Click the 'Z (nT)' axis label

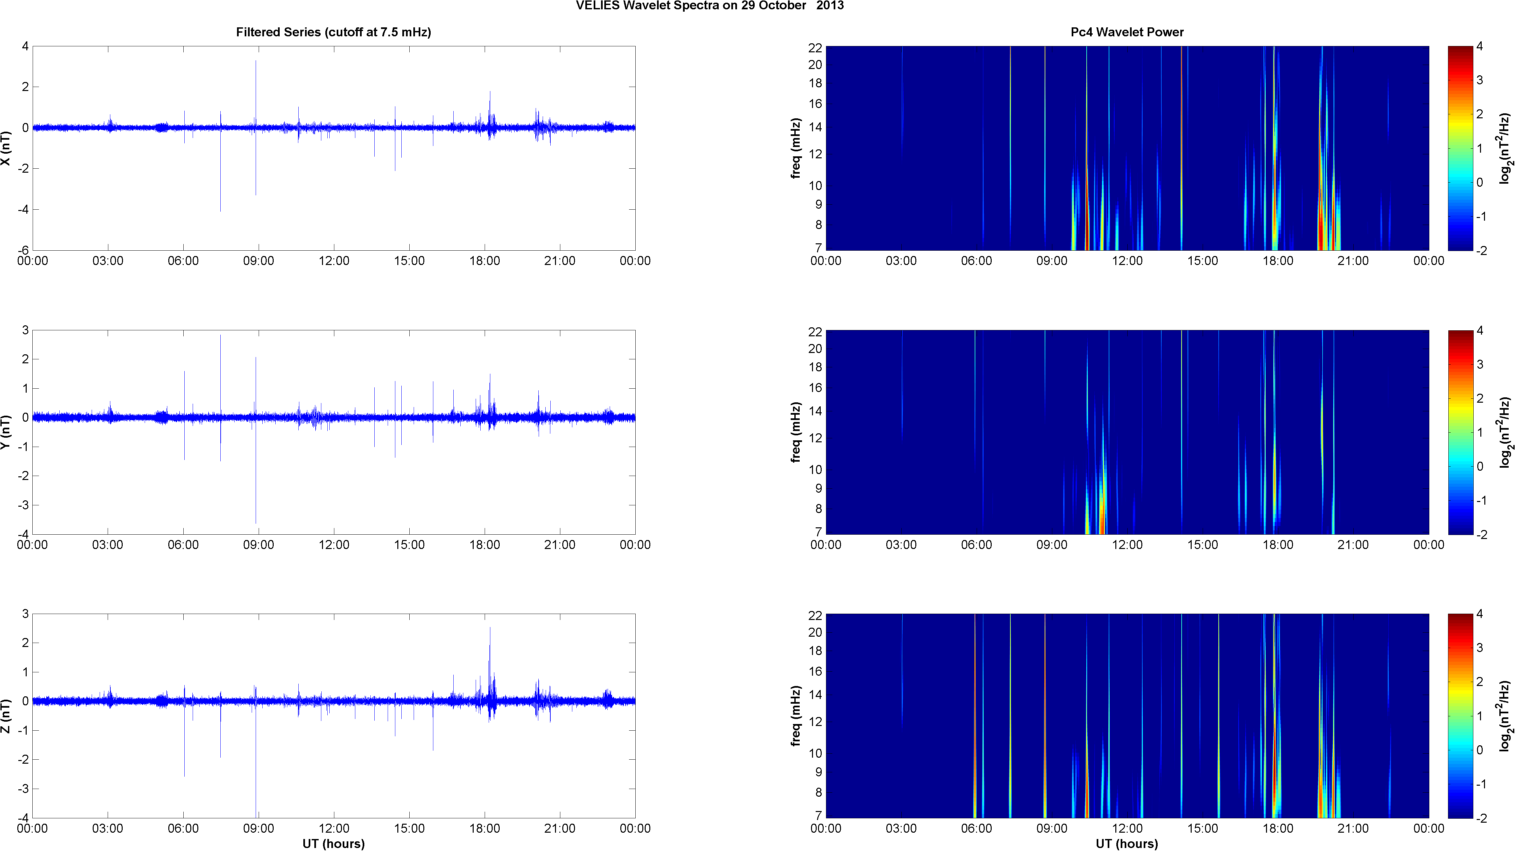click(6, 716)
